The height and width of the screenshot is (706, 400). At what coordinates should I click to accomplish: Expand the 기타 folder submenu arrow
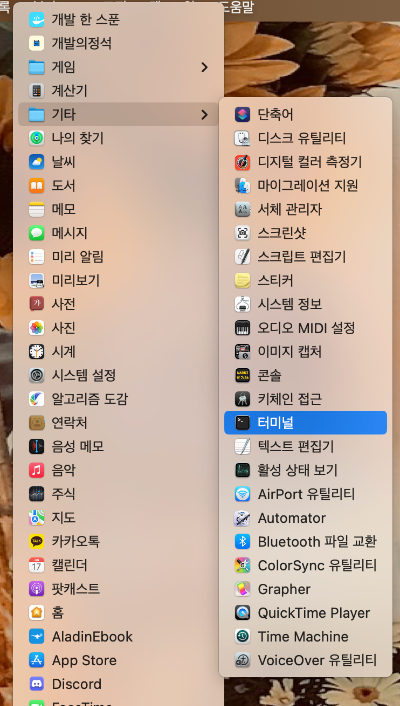[205, 114]
